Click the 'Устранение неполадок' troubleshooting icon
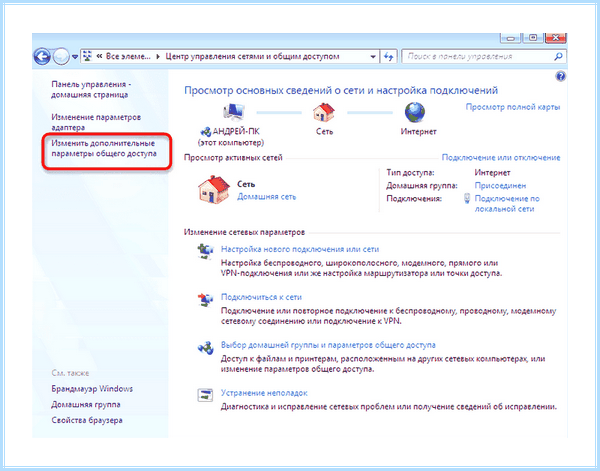600x471 pixels. tap(205, 395)
